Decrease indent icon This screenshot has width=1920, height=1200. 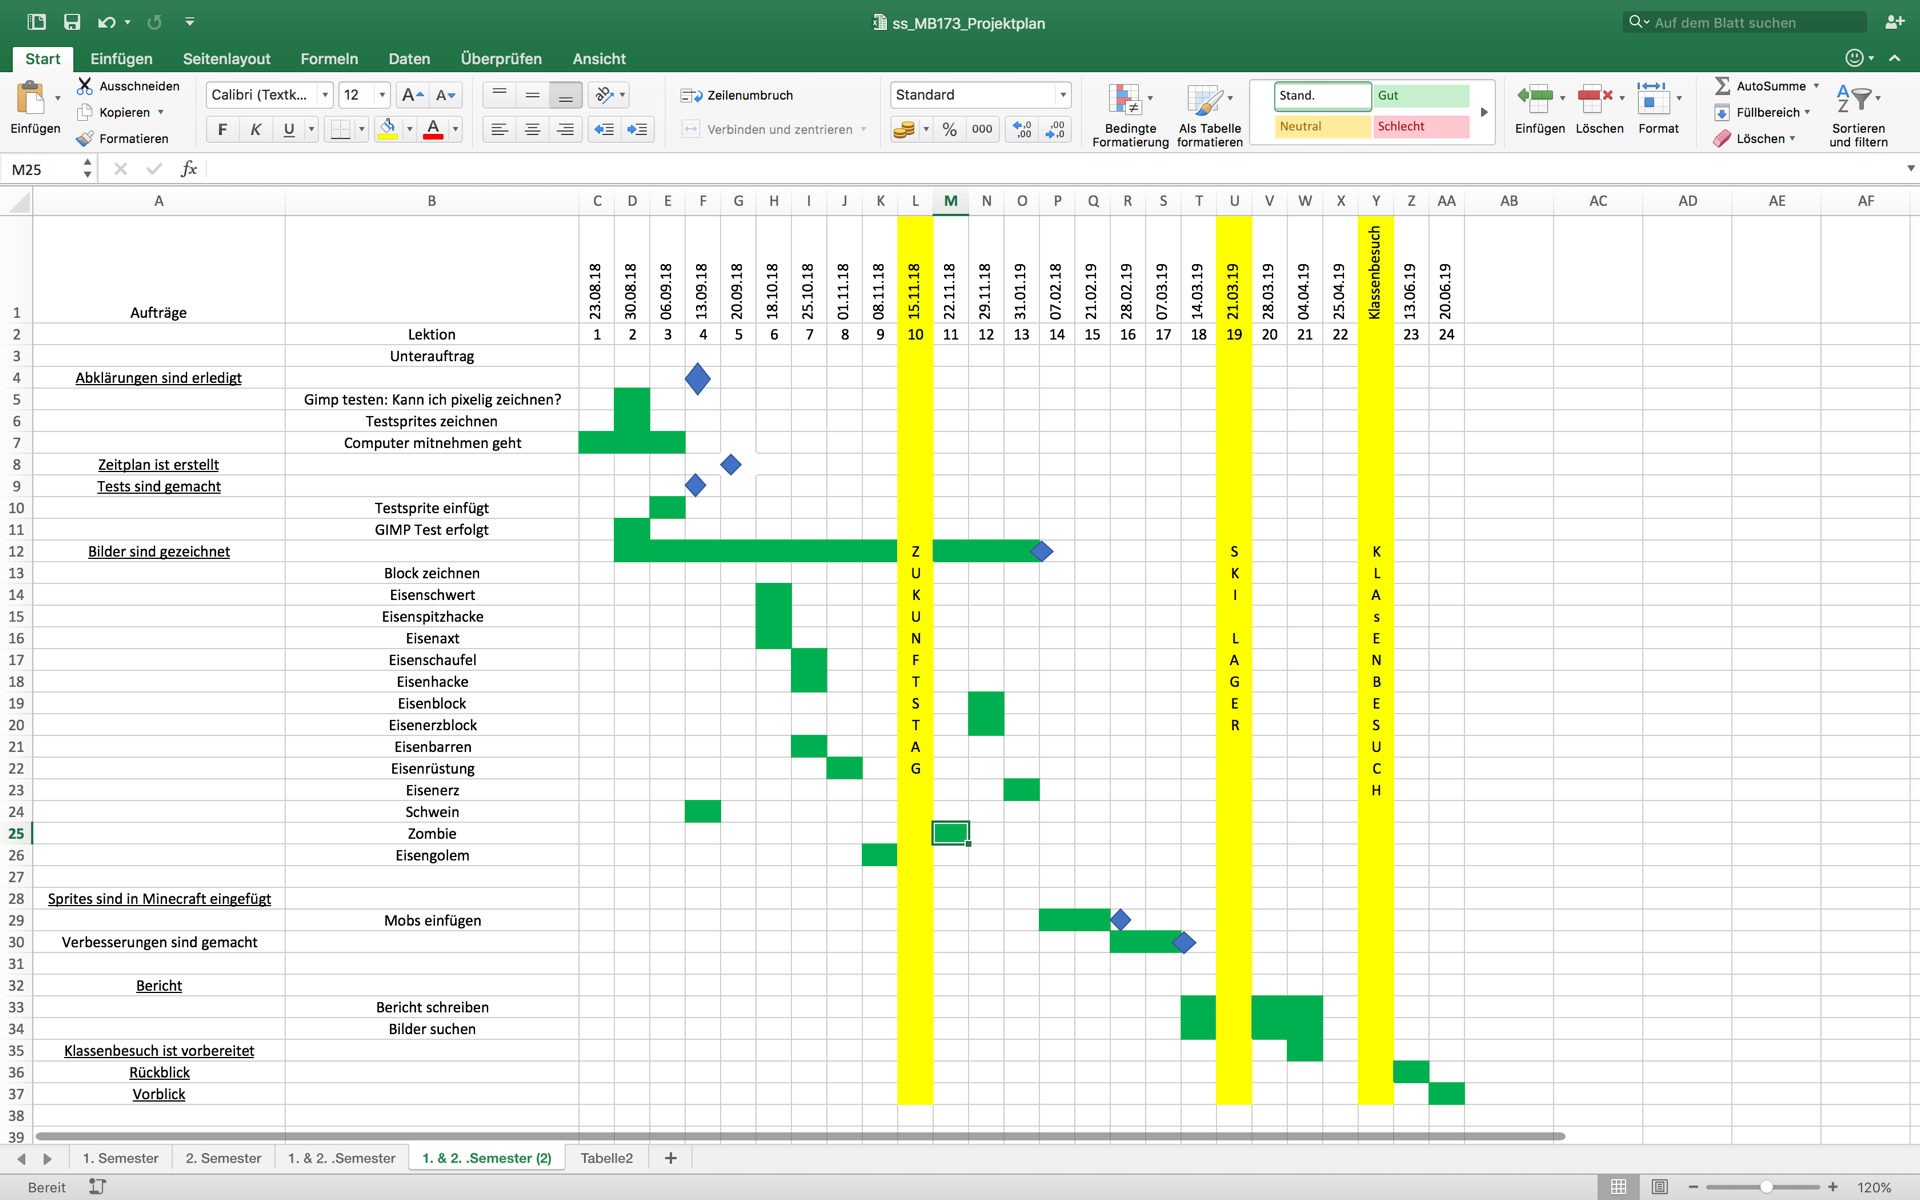click(x=604, y=129)
